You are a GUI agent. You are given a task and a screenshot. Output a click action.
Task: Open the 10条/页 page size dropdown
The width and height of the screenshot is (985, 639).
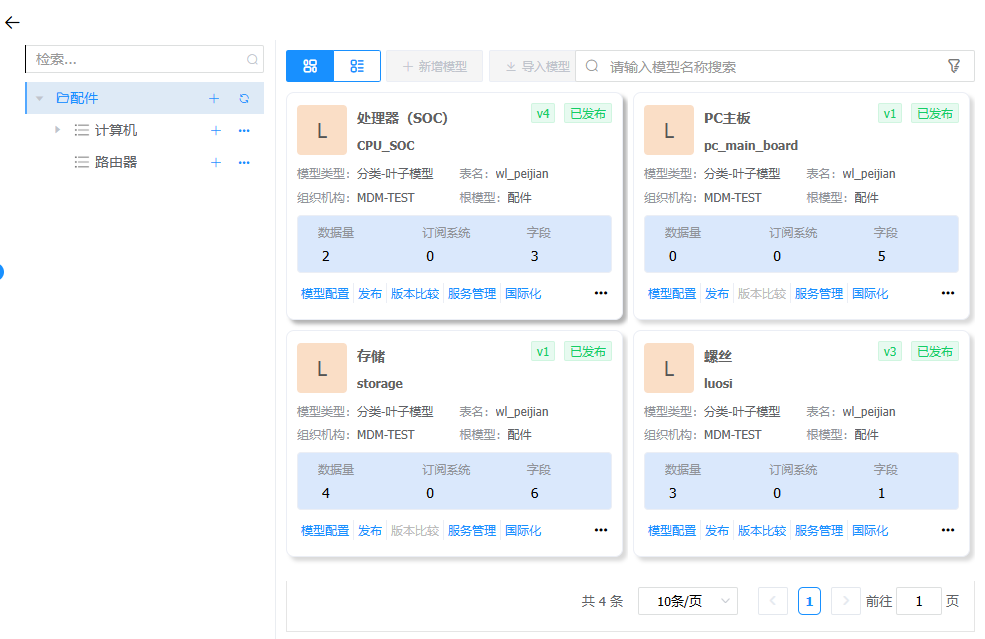tap(687, 601)
